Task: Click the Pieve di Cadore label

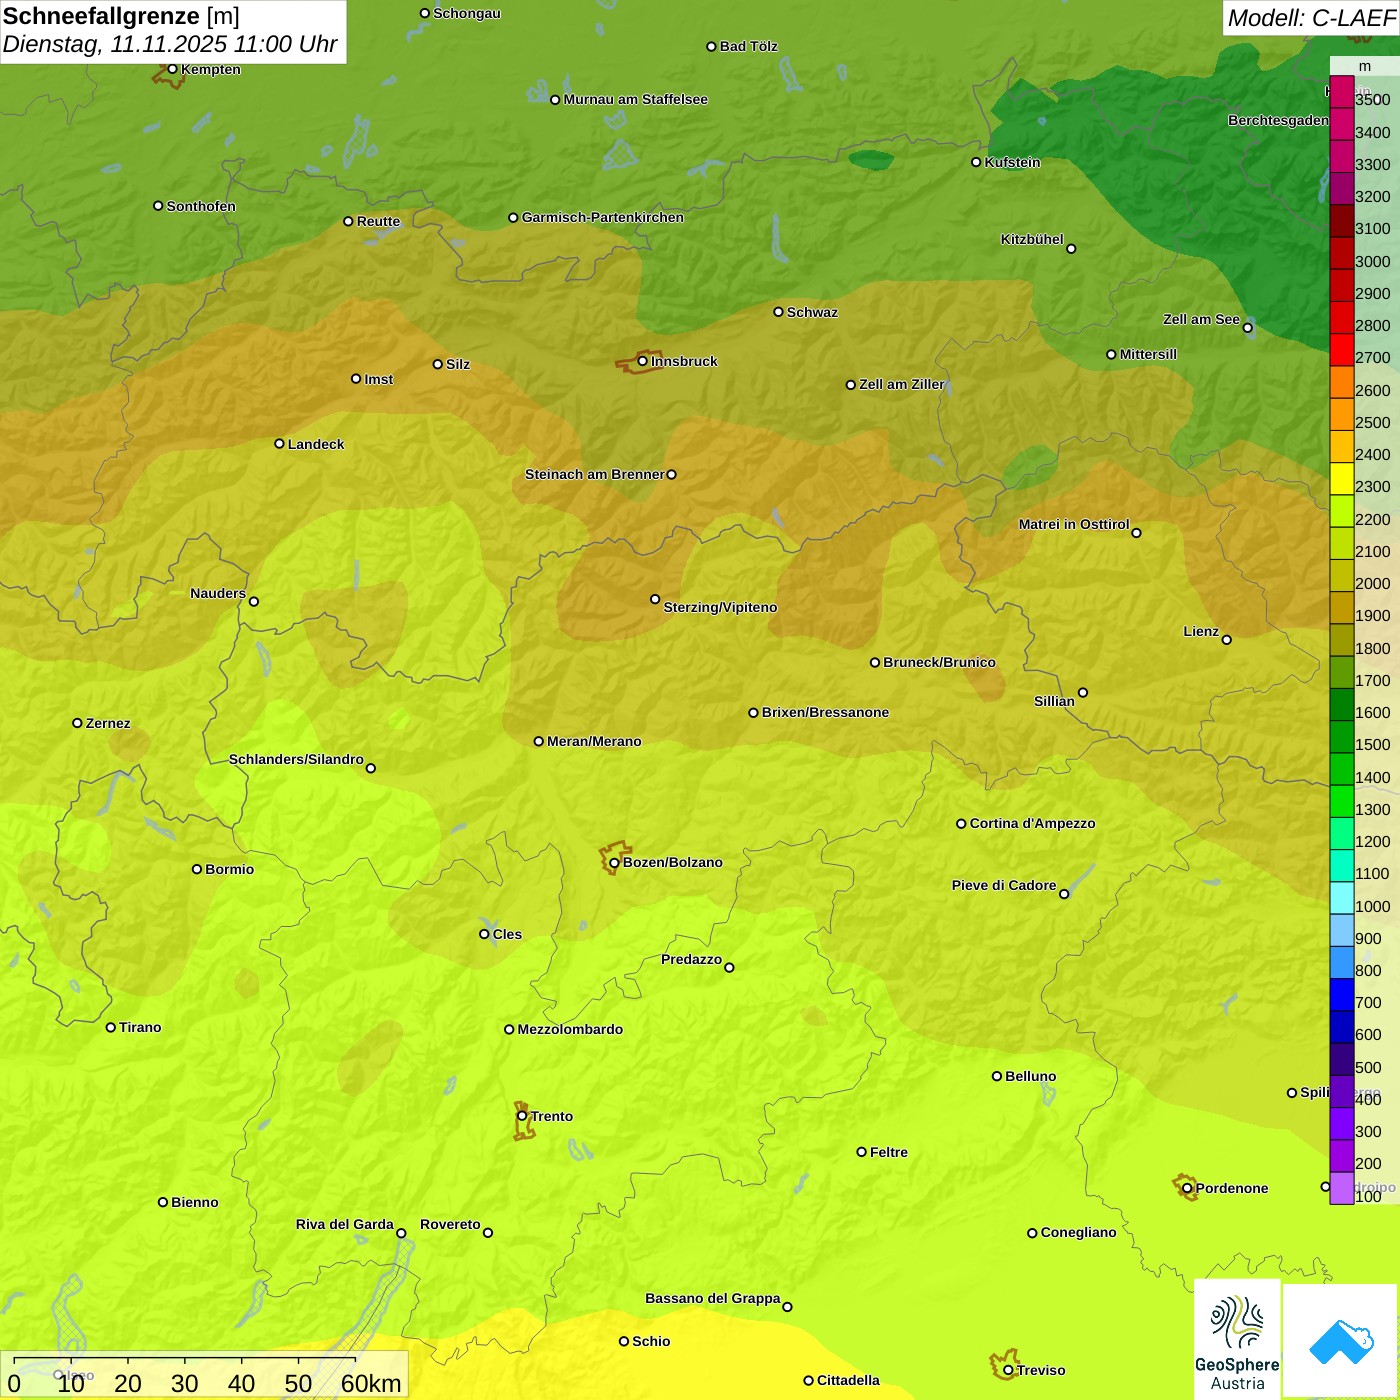Action: tap(1004, 885)
